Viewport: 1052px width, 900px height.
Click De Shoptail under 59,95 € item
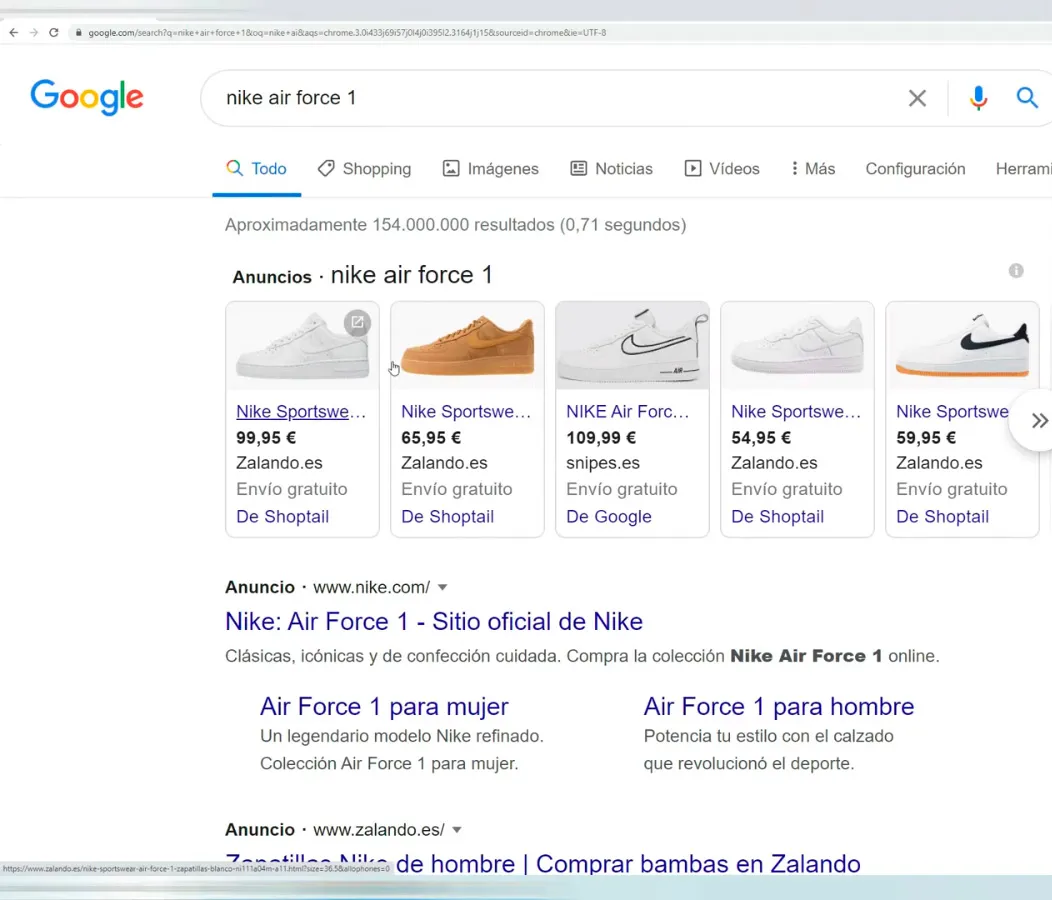pyautogui.click(x=943, y=517)
